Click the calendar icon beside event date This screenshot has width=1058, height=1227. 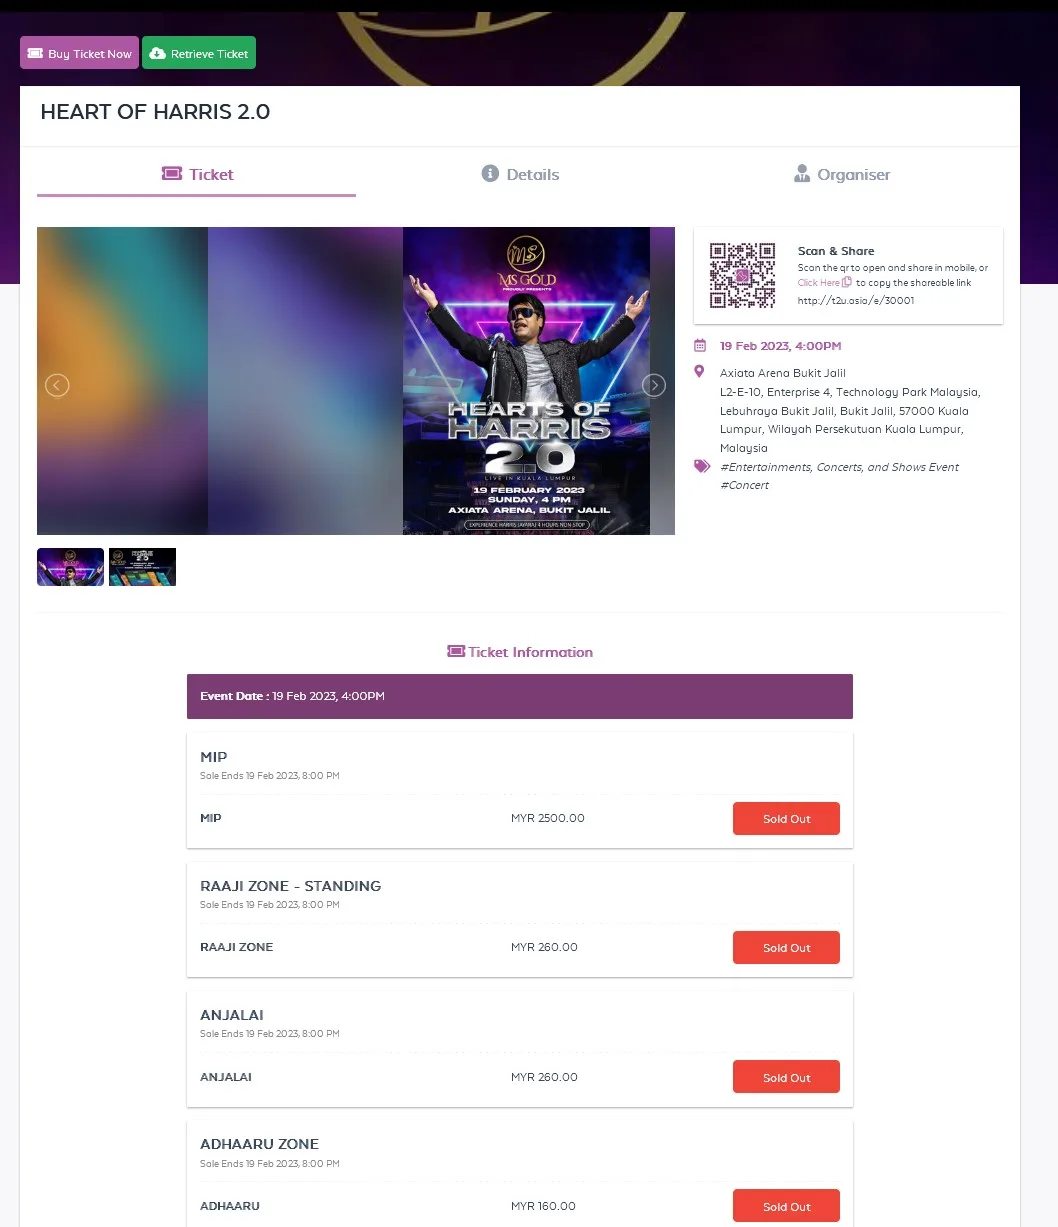(700, 346)
